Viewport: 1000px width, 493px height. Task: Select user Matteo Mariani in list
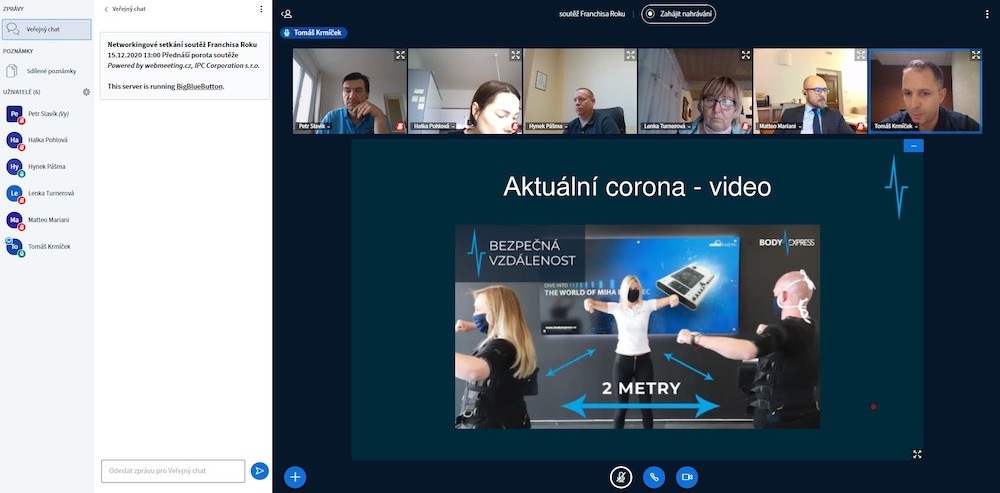[x=46, y=220]
